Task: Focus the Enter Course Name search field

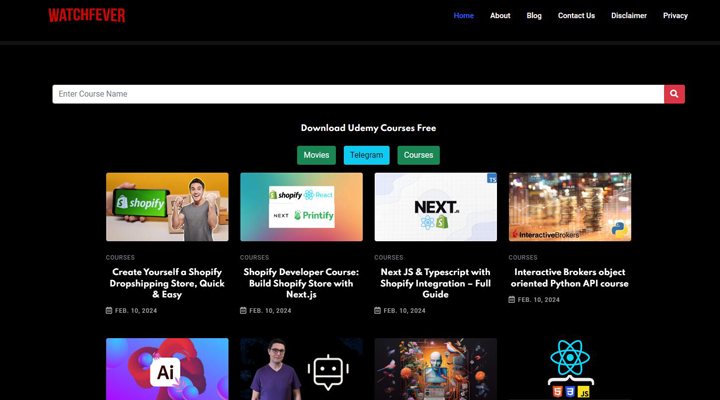Action: [x=358, y=94]
